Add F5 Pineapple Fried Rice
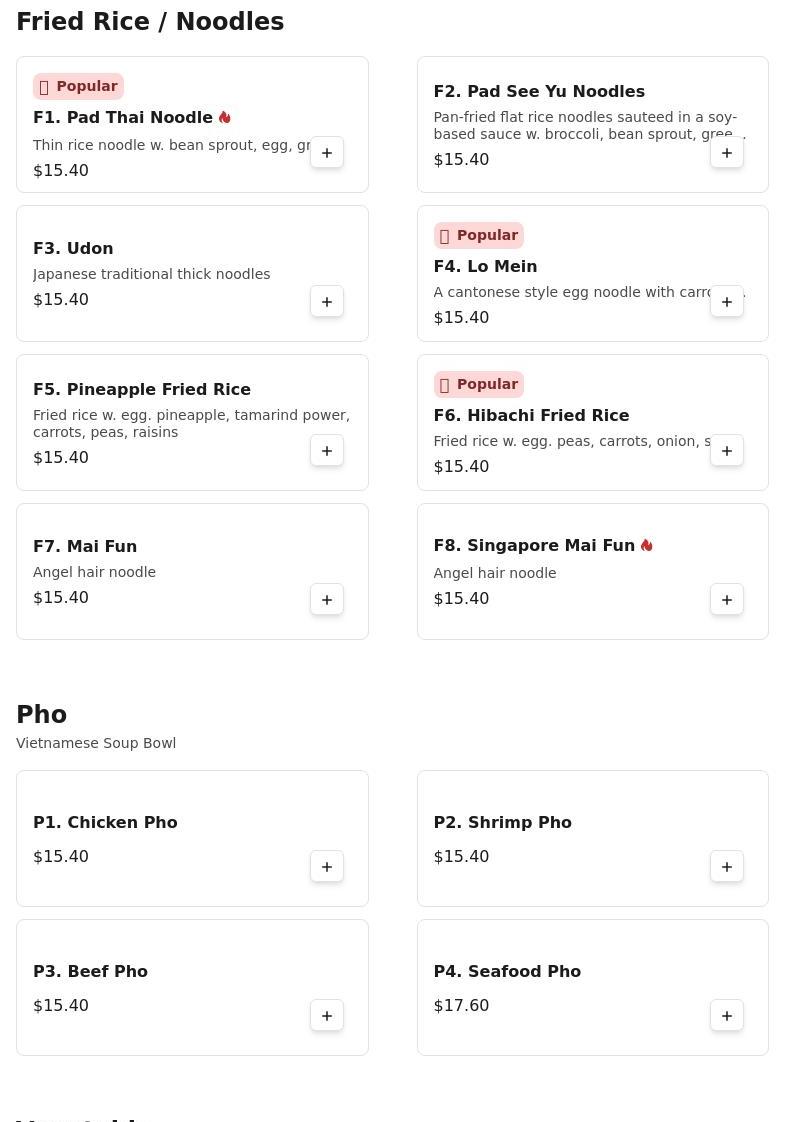This screenshot has height=1122, width=785. [327, 451]
